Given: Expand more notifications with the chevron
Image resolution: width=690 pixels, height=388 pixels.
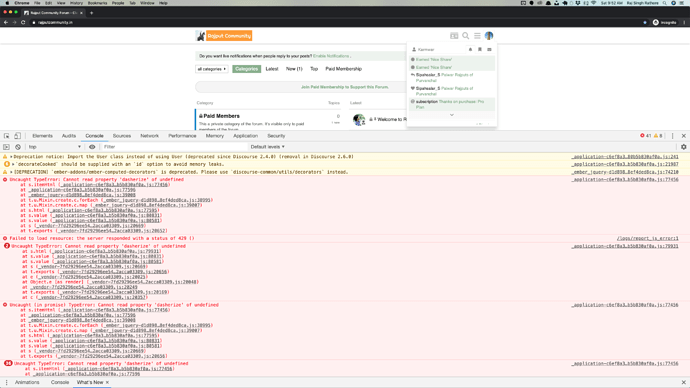Looking at the screenshot, I should [x=451, y=115].
